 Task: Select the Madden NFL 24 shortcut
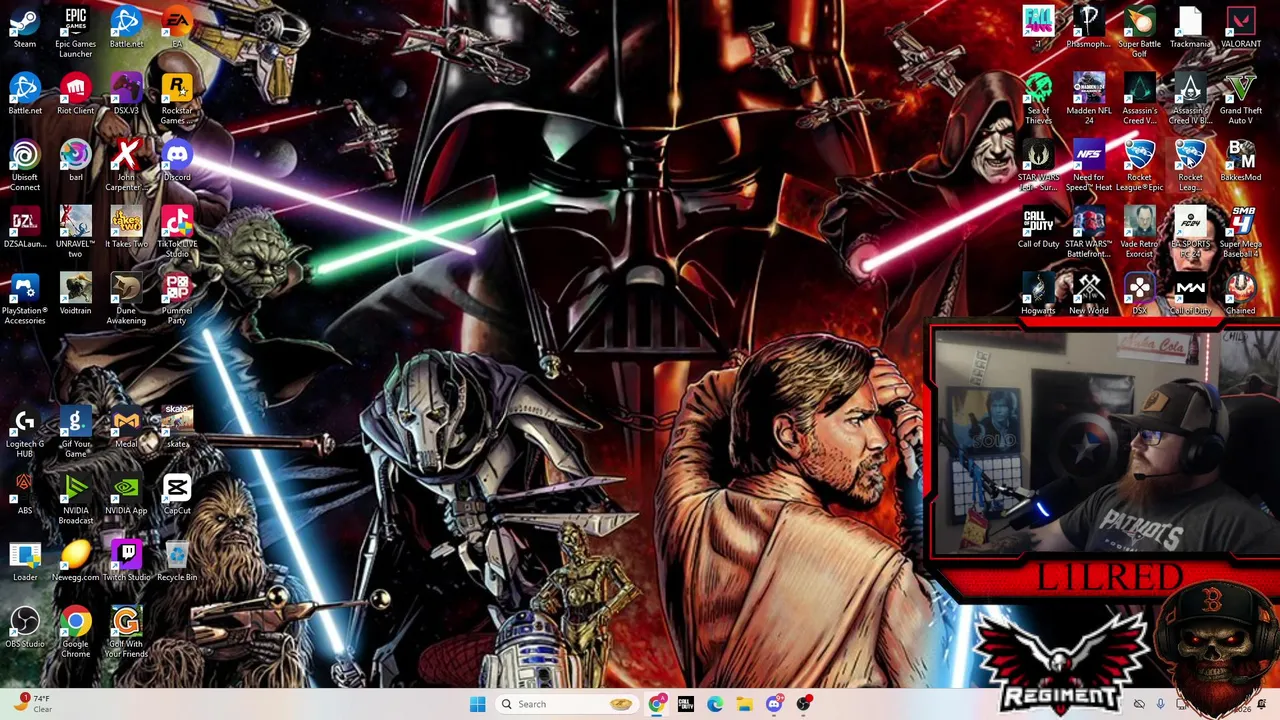1089,99
